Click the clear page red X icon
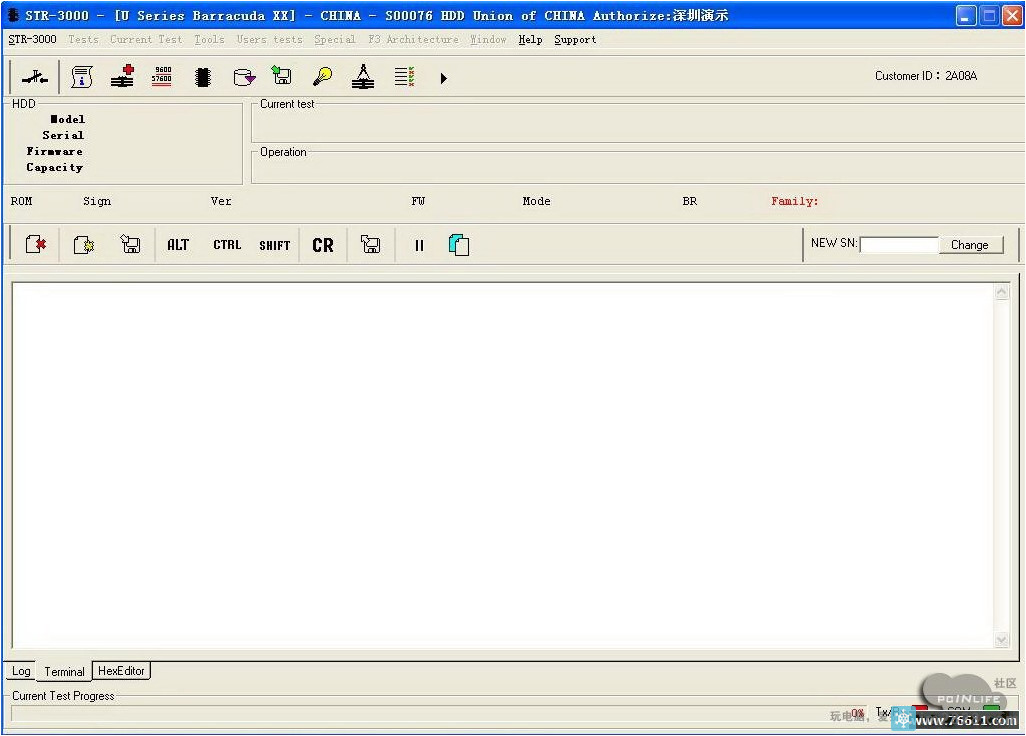The image size is (1026, 736). pos(36,245)
